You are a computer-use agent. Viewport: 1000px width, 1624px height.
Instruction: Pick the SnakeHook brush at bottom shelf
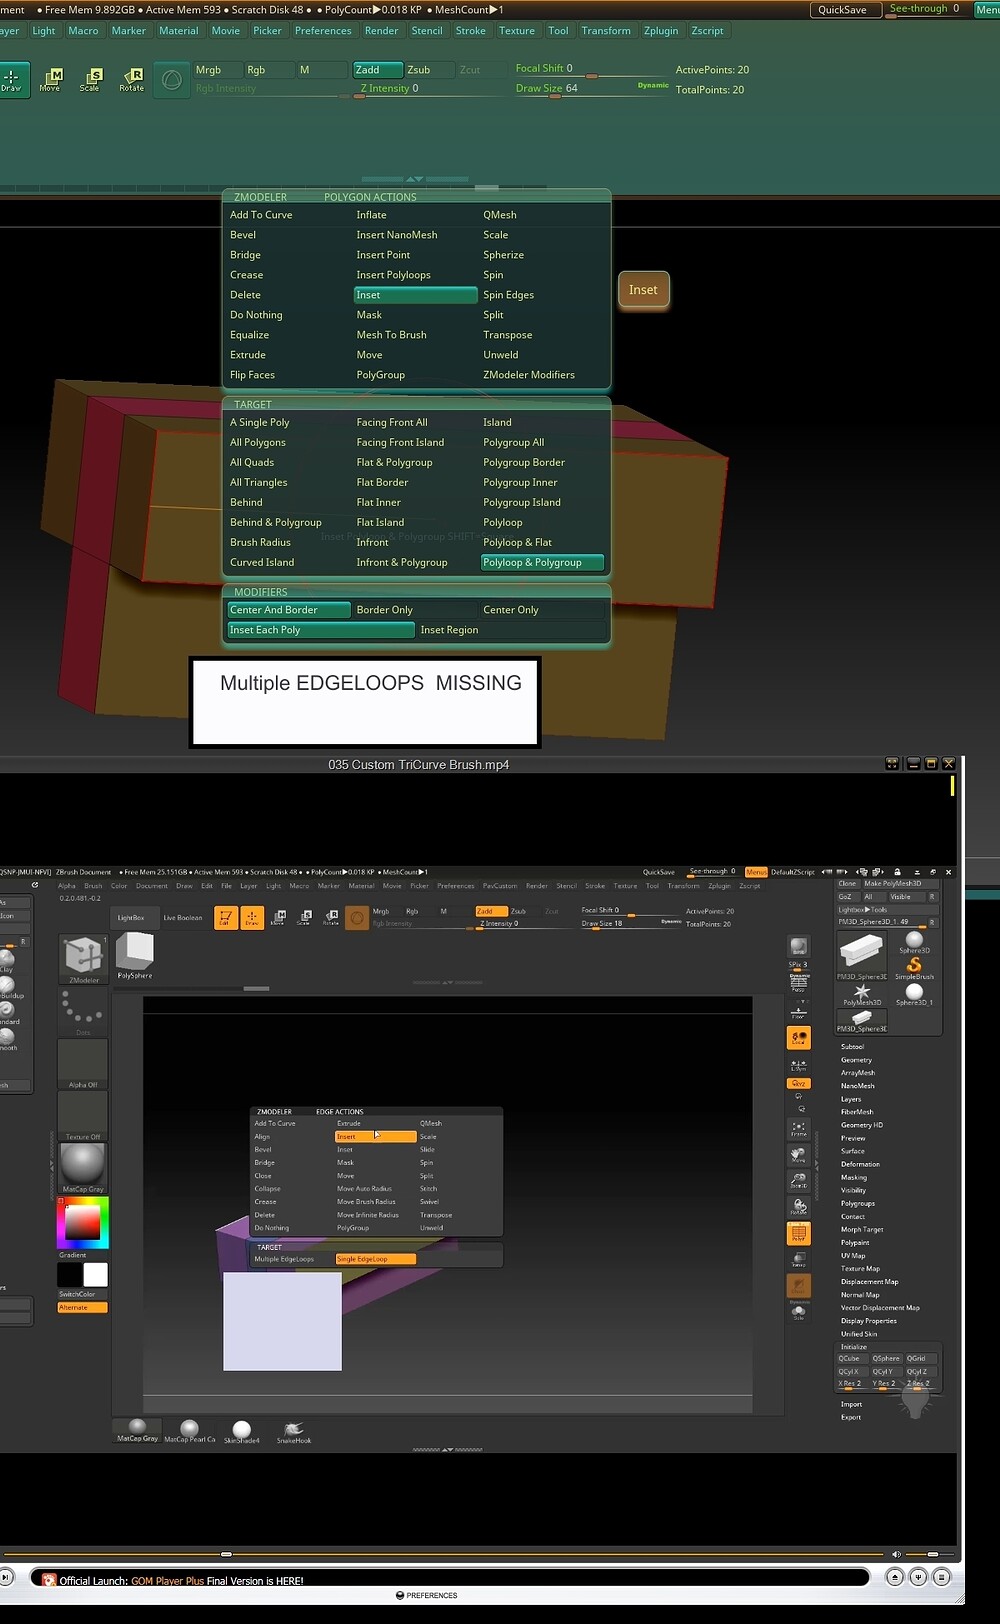(x=294, y=1432)
